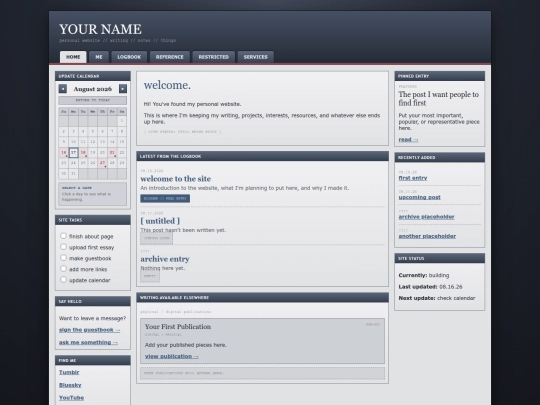This screenshot has width=540, height=405.
Task: Tick the 'make guestbook' checkbox
Action: point(63,258)
